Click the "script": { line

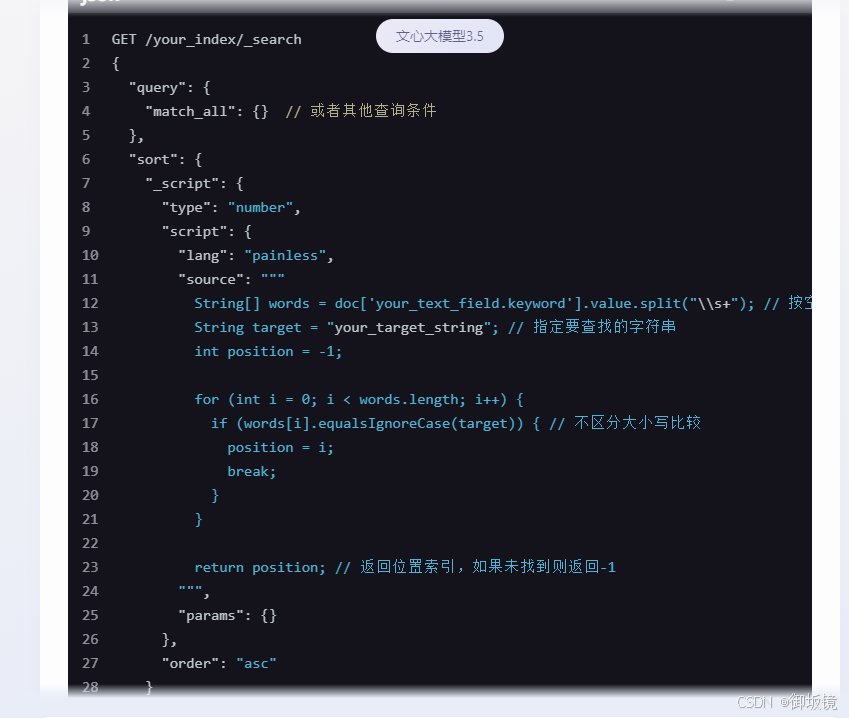(207, 231)
